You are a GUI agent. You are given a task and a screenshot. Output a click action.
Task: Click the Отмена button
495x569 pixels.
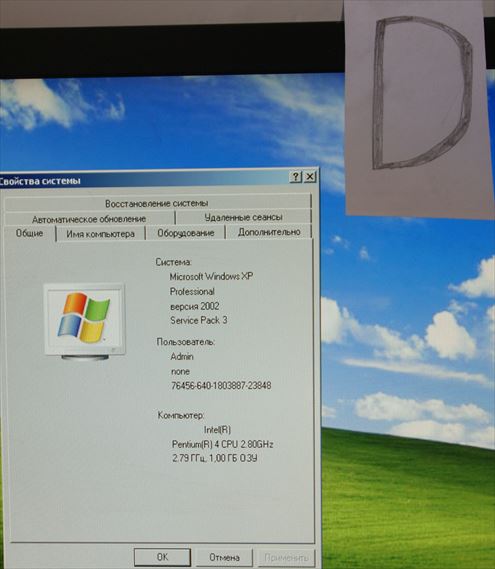pos(224,557)
